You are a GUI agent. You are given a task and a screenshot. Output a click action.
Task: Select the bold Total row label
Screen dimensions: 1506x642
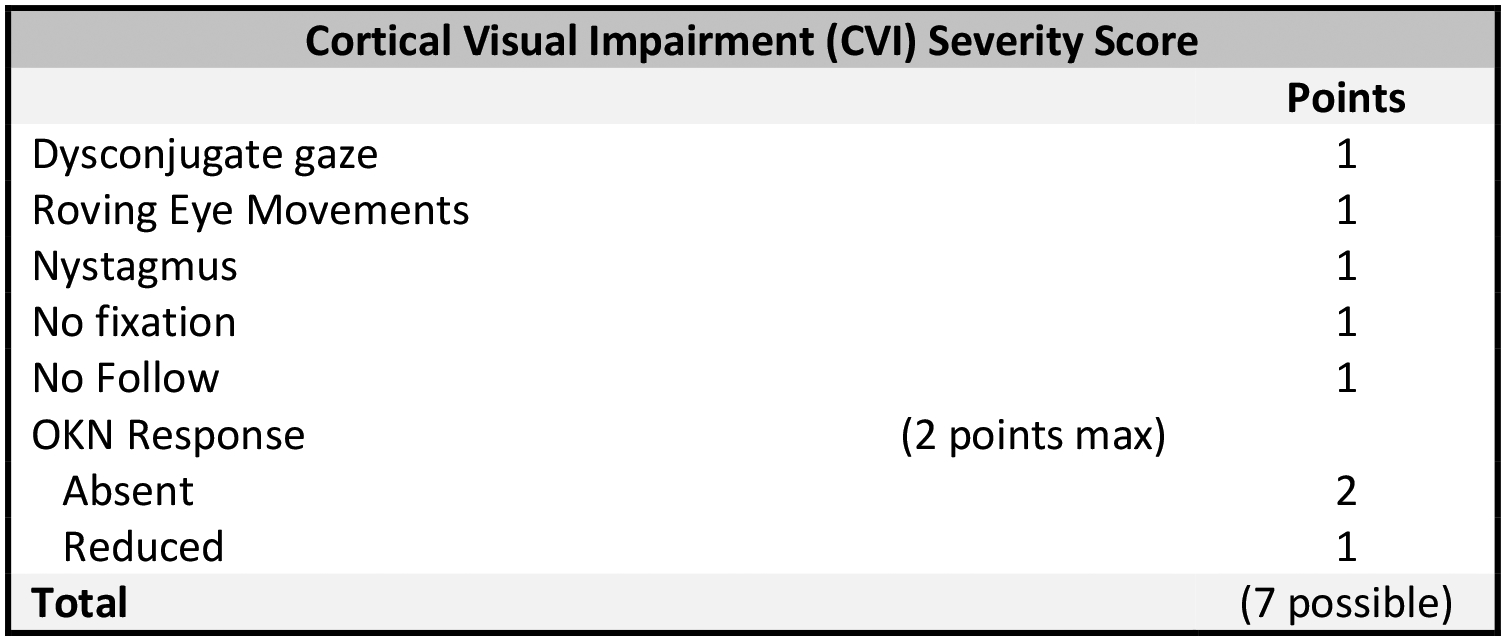coord(80,604)
